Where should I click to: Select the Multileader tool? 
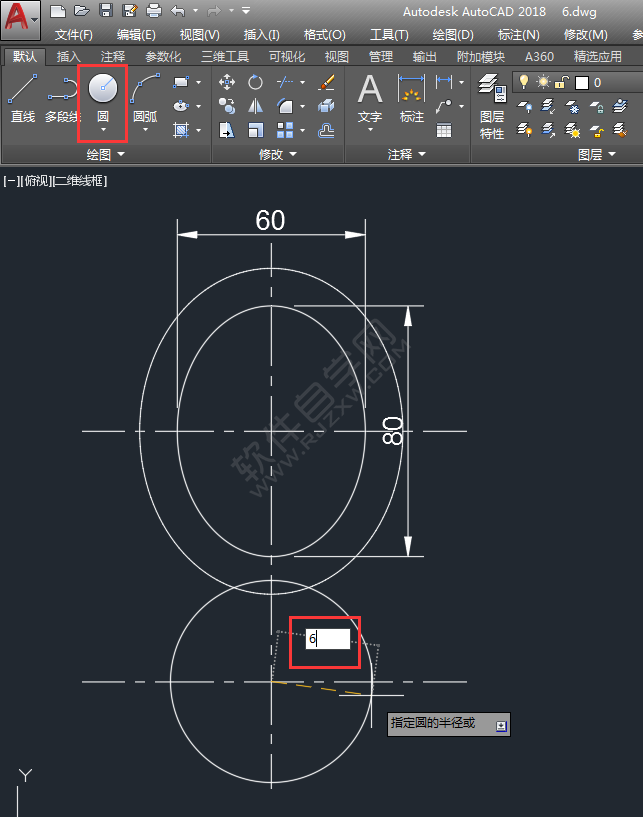coord(444,106)
